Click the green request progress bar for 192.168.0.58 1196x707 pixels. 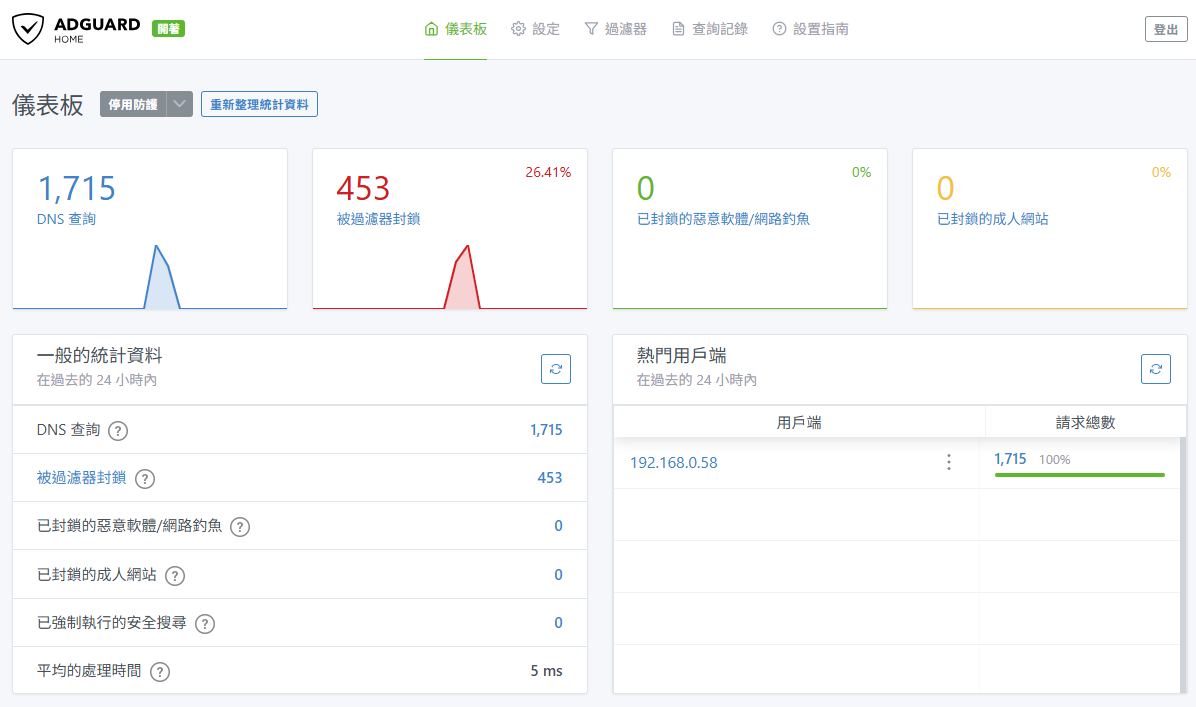click(x=1079, y=475)
